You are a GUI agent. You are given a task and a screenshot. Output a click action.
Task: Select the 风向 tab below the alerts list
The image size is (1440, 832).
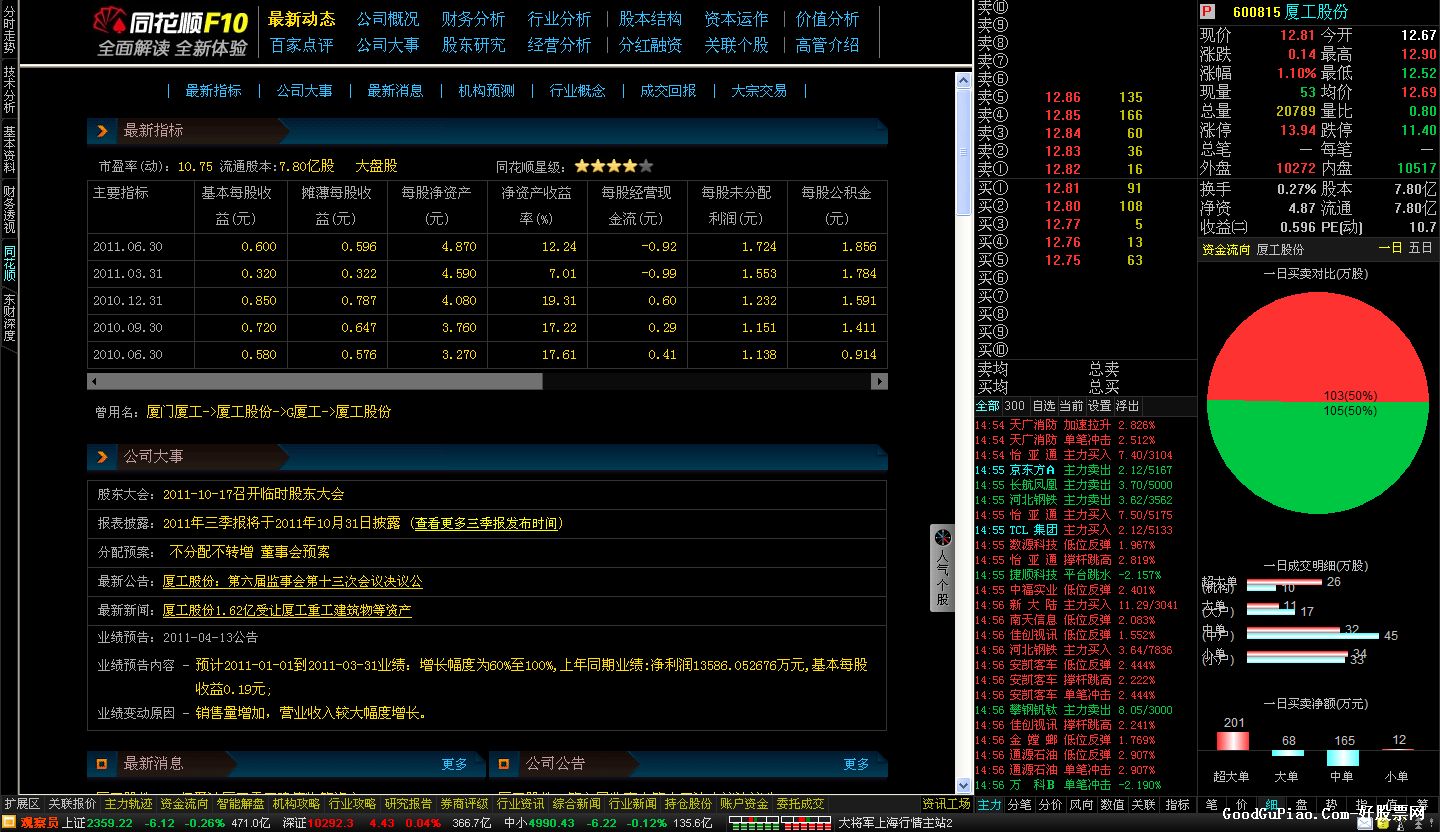(x=1082, y=804)
